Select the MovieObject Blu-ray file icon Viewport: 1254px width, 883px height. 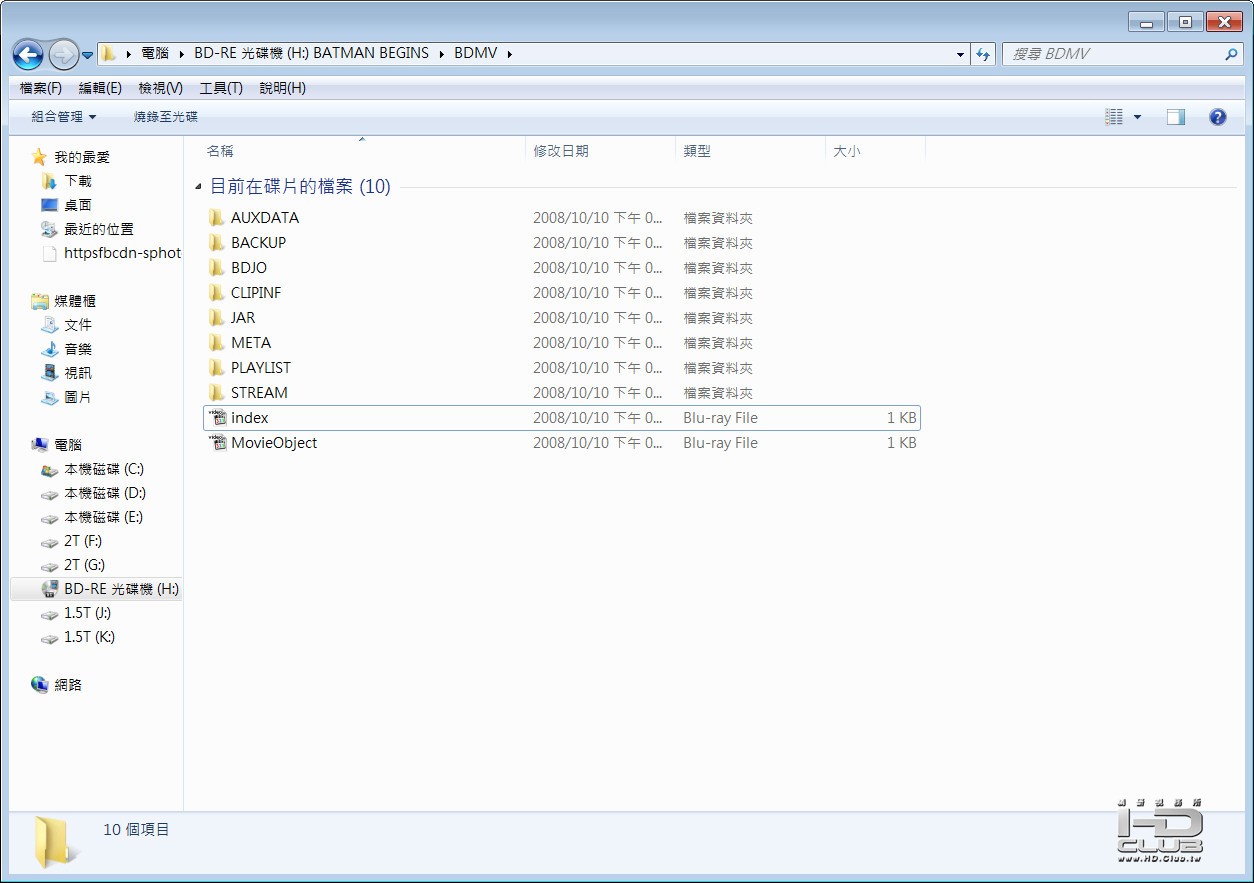[x=216, y=443]
